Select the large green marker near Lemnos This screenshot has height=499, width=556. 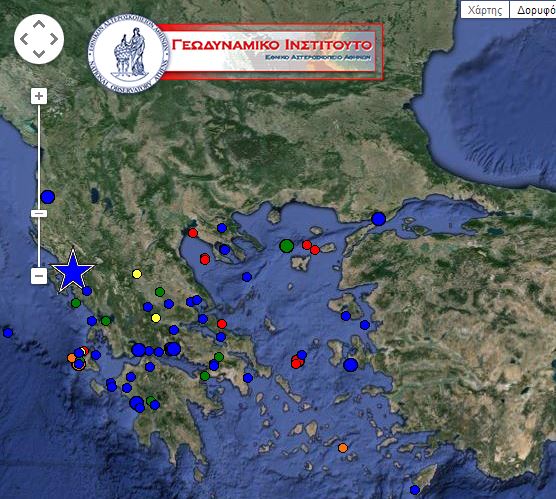pos(287,246)
